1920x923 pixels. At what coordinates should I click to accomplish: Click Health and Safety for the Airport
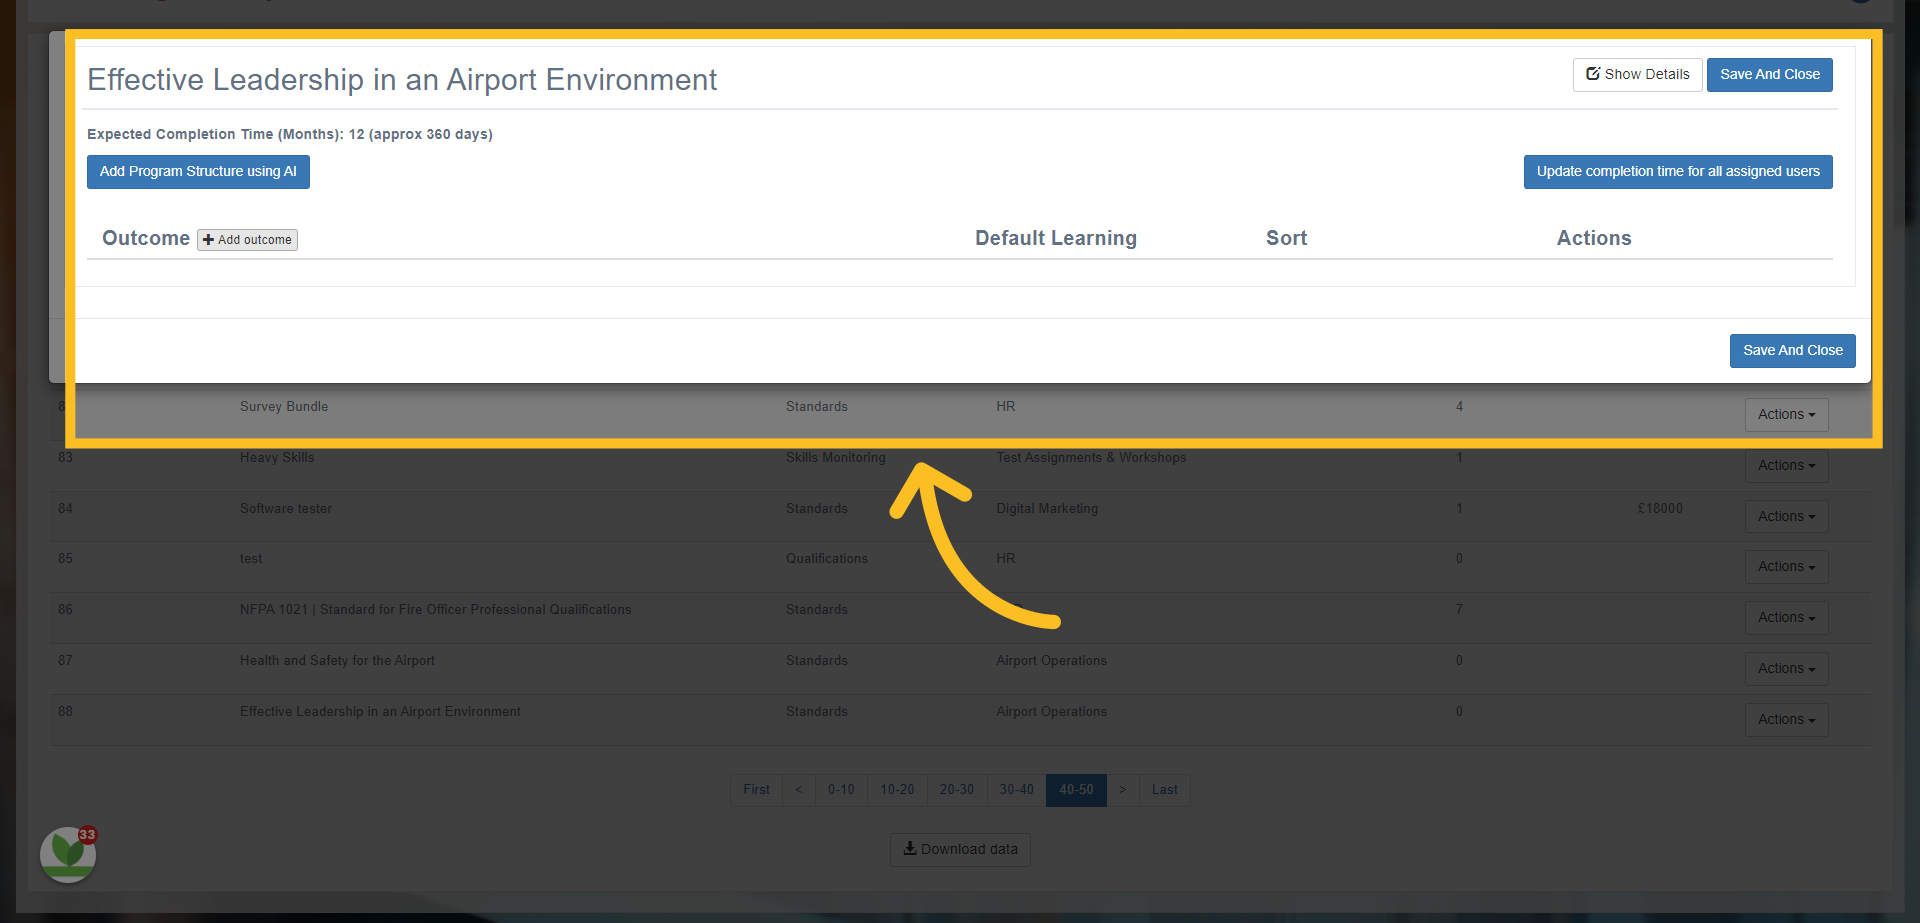click(x=337, y=661)
